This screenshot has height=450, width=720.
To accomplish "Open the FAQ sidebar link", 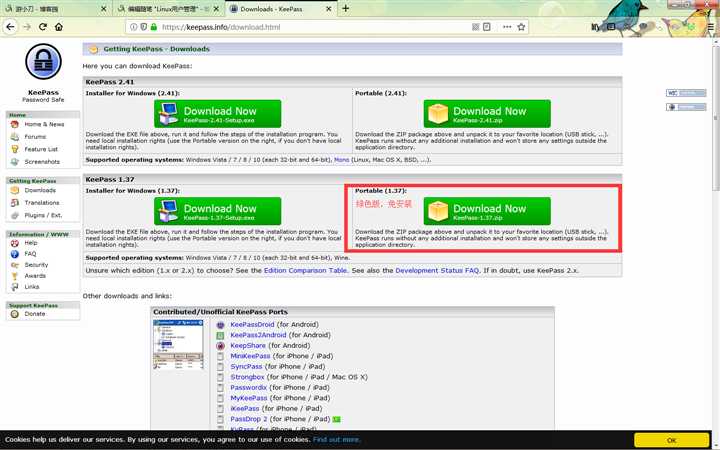I will pos(30,253).
